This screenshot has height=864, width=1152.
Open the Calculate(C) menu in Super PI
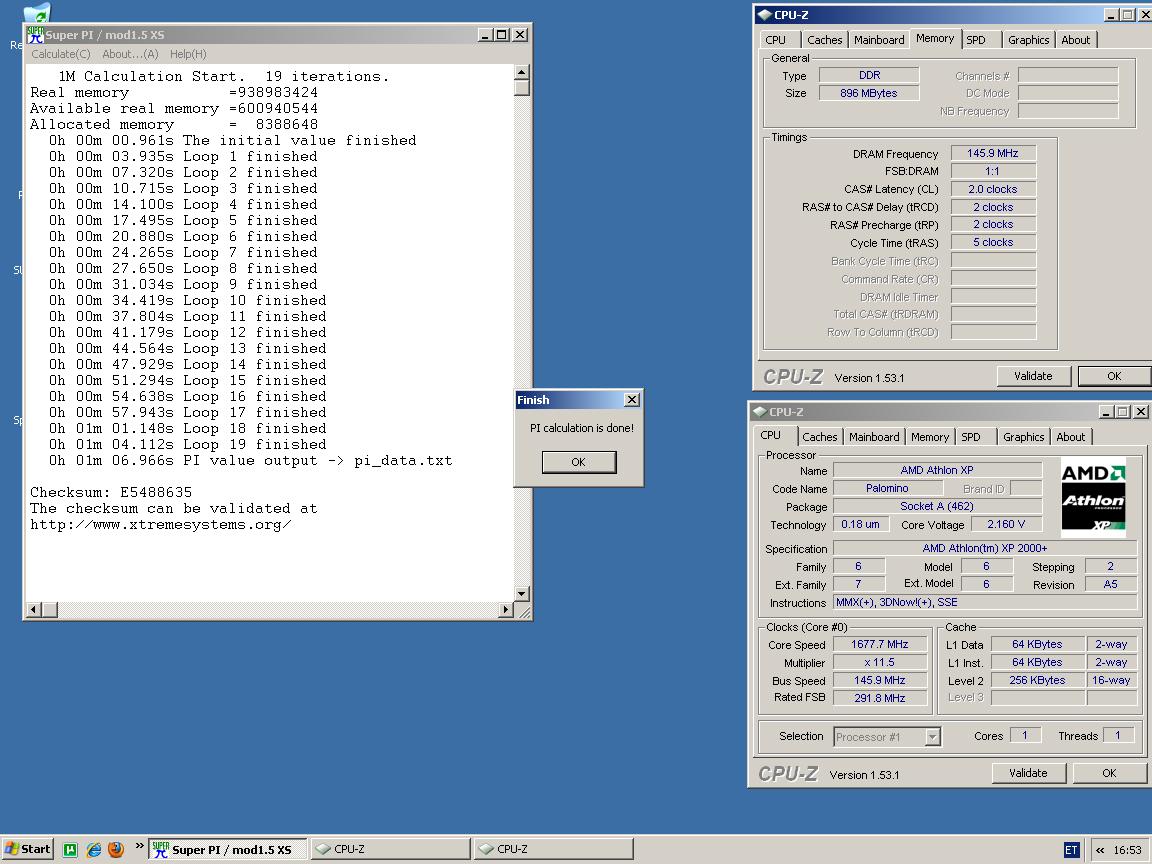click(60, 54)
